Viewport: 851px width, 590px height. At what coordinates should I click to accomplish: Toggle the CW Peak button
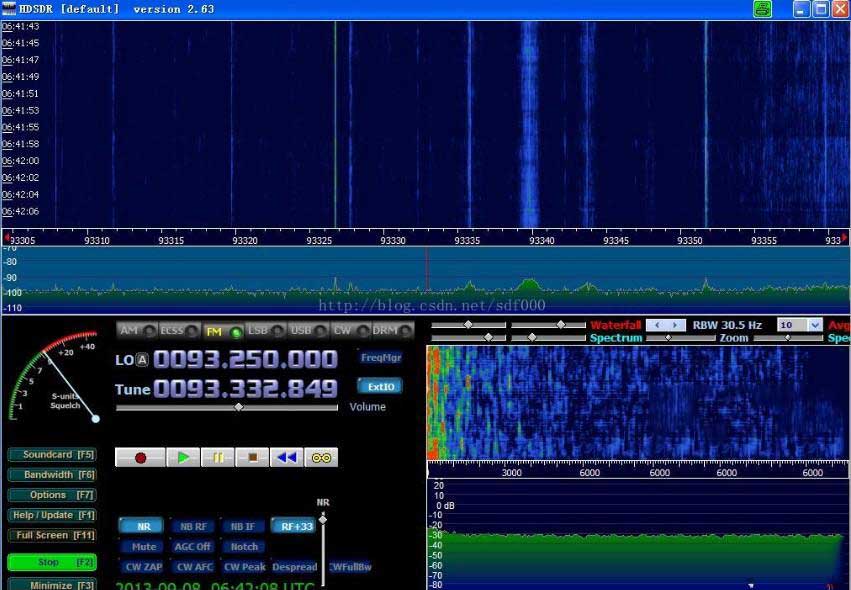tap(244, 567)
